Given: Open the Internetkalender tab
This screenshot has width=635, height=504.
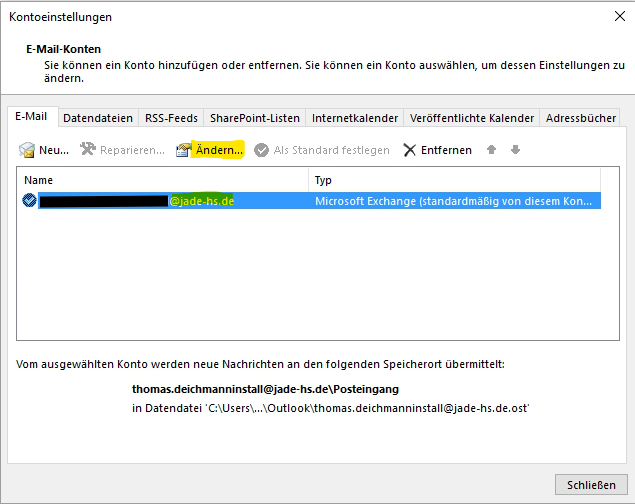Looking at the screenshot, I should click(355, 118).
